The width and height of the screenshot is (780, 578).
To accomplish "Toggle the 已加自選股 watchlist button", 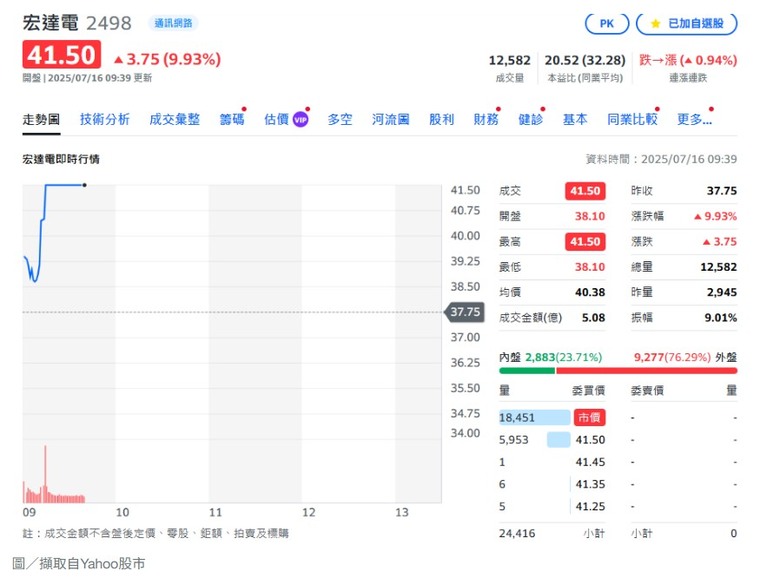I will point(686,23).
